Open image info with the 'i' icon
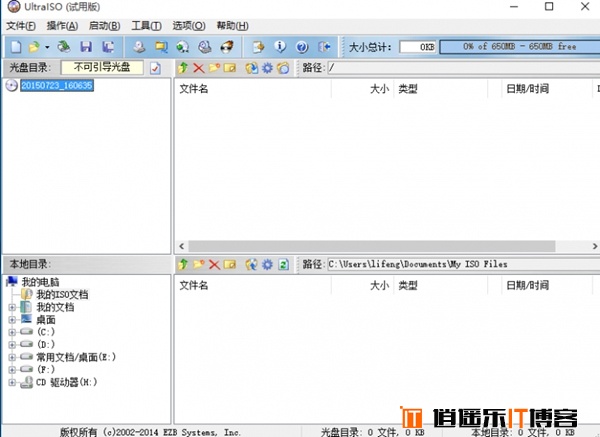 pos(280,47)
